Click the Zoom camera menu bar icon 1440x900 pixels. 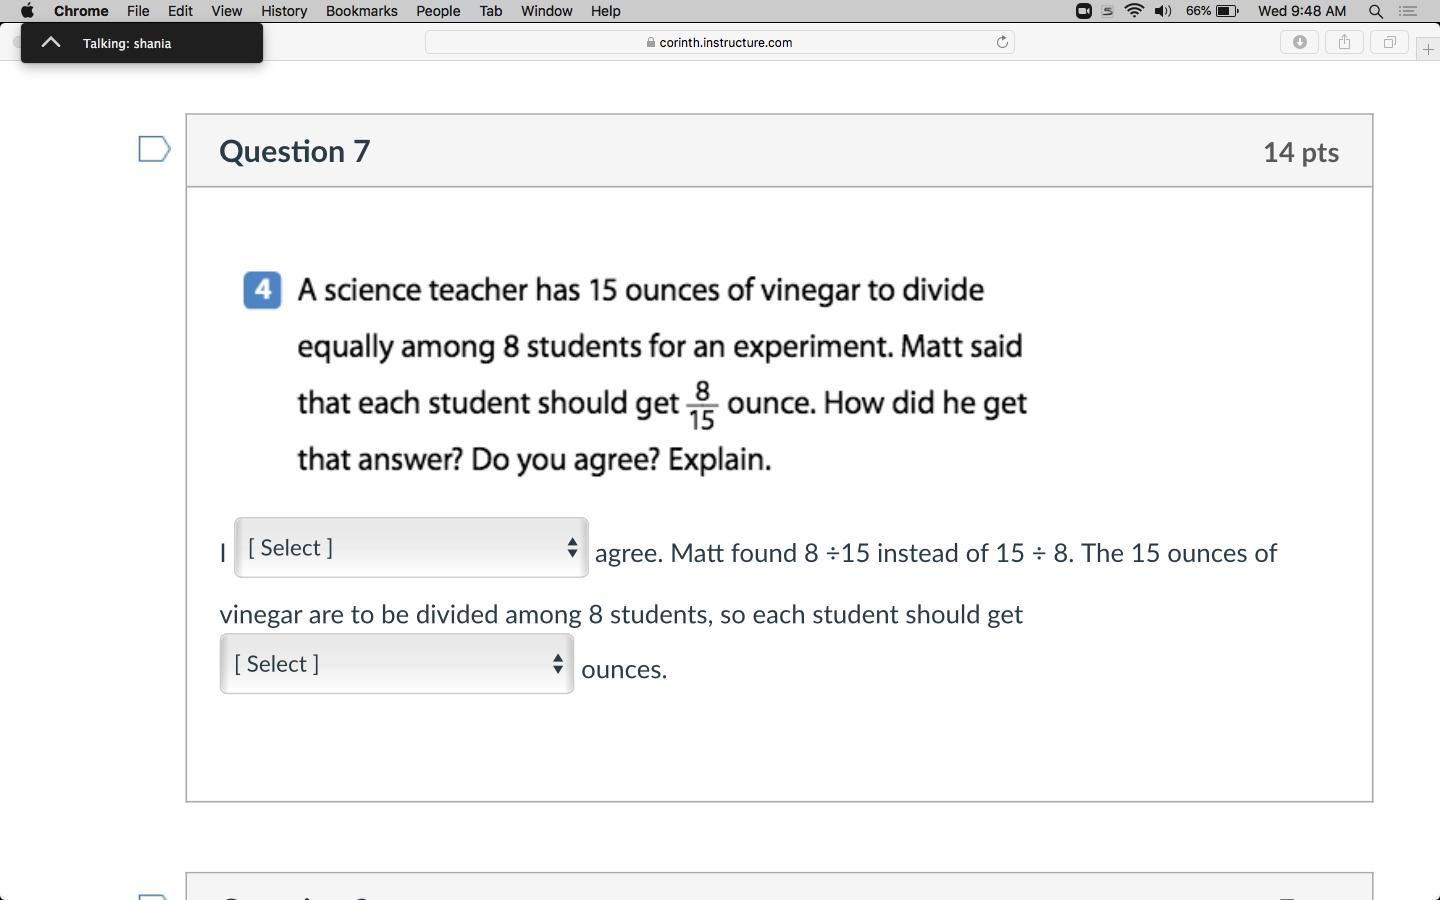pos(1083,11)
